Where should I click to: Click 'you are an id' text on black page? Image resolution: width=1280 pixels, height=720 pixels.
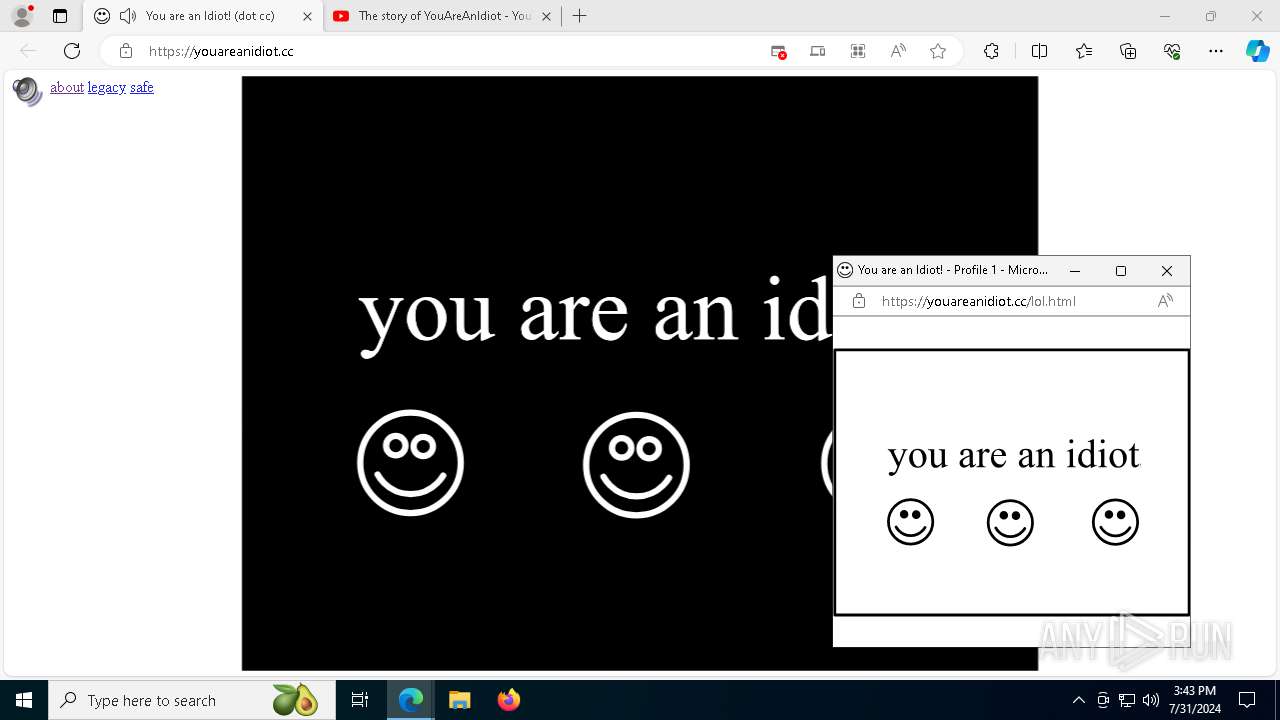click(596, 314)
